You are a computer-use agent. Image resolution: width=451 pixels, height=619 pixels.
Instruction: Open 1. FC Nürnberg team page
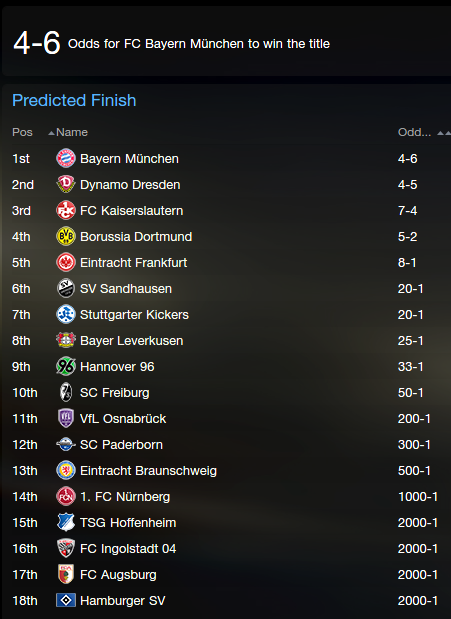coord(125,497)
